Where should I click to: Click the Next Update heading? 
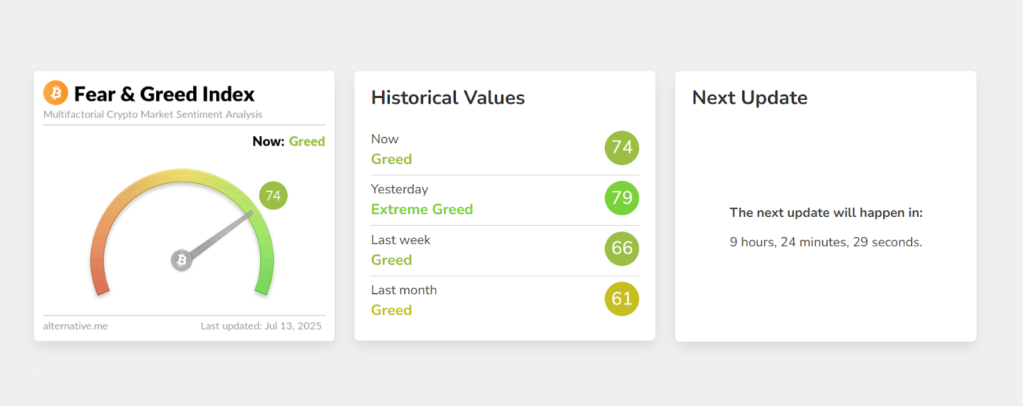coord(750,97)
